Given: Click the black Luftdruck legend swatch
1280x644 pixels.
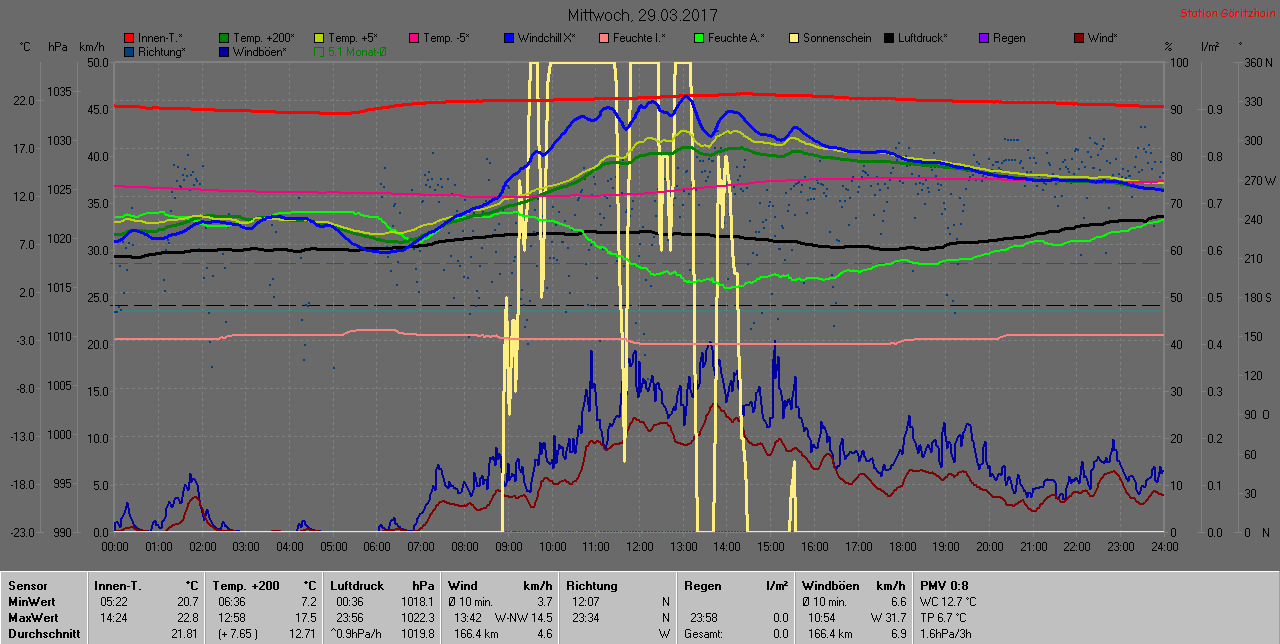Looking at the screenshot, I should point(889,38).
